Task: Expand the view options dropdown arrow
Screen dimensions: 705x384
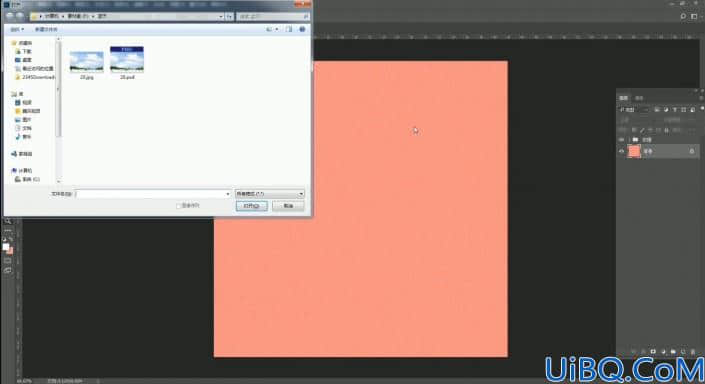Action: (x=277, y=29)
